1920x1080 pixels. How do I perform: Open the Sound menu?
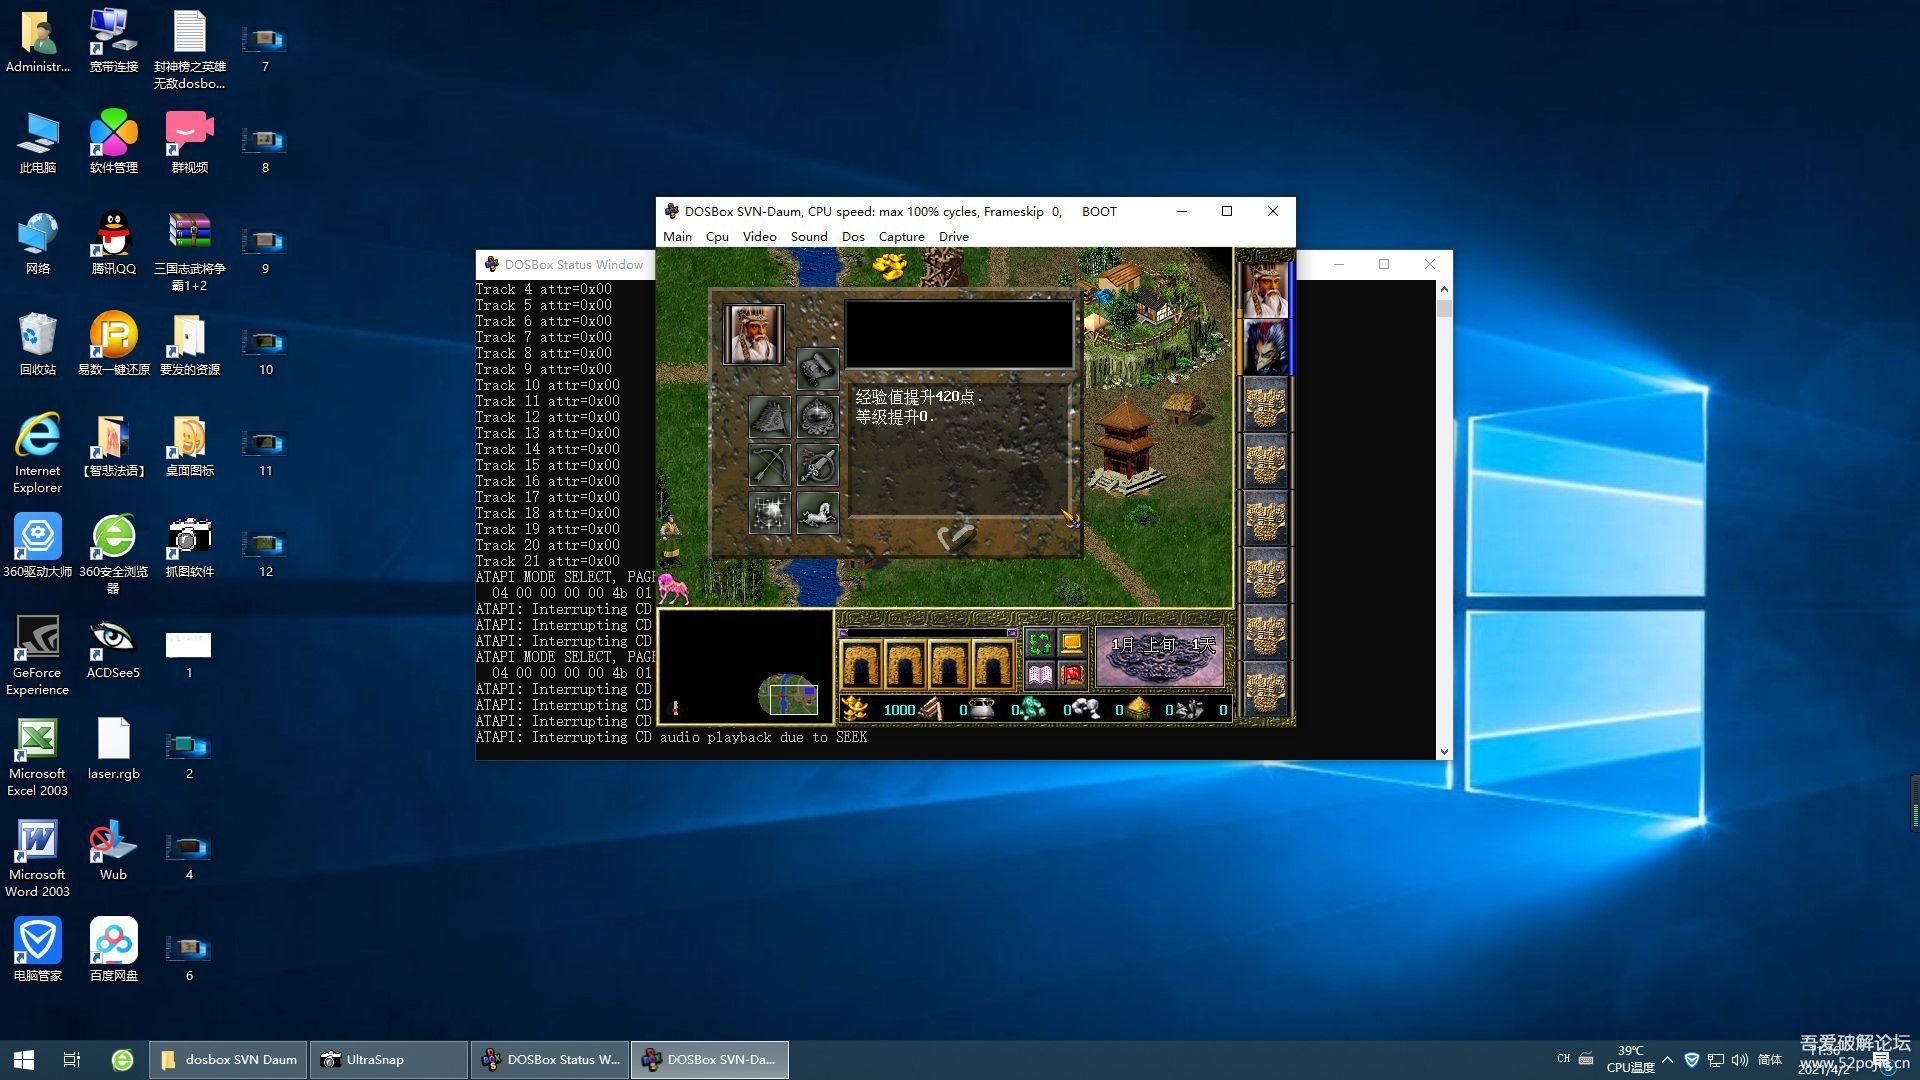click(x=808, y=237)
